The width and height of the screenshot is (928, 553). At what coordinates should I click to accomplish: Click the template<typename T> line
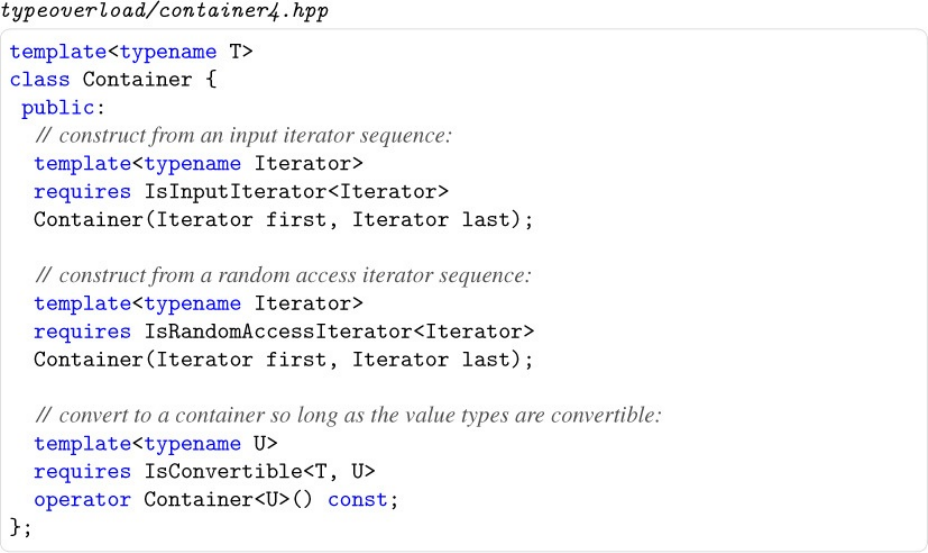point(131,51)
